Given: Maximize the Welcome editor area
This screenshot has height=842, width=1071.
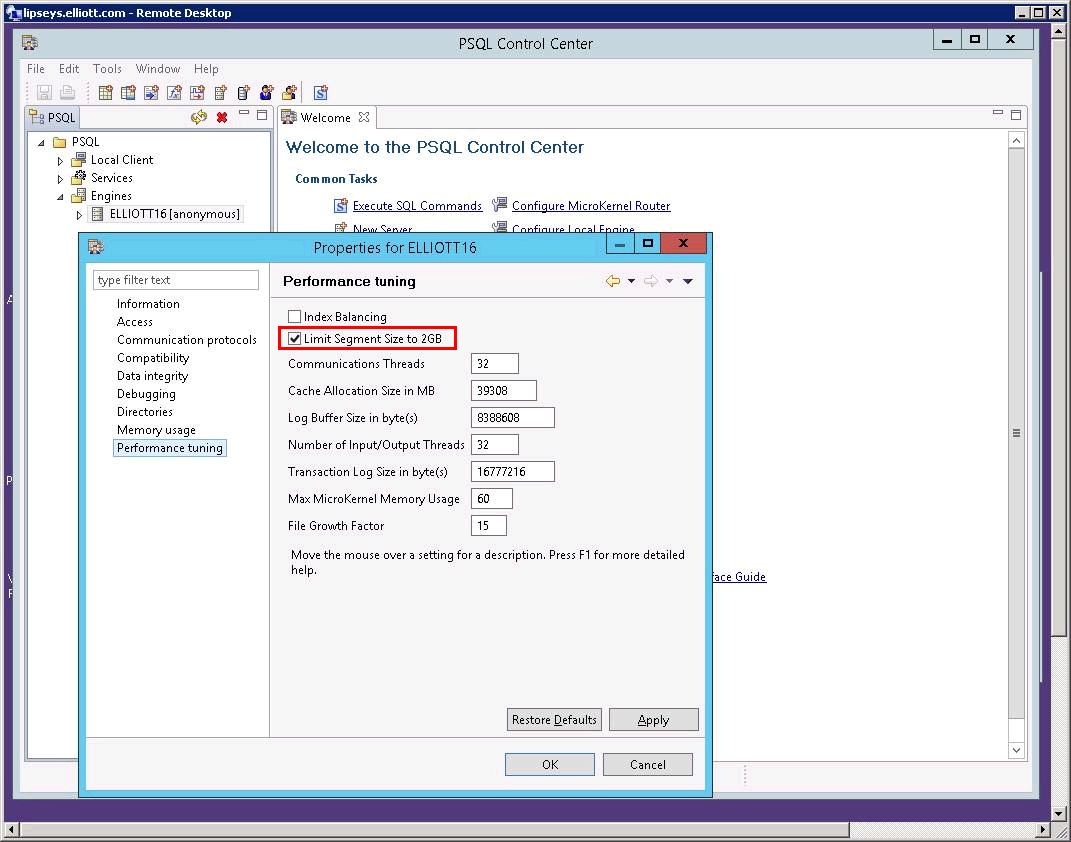Looking at the screenshot, I should coord(1016,115).
